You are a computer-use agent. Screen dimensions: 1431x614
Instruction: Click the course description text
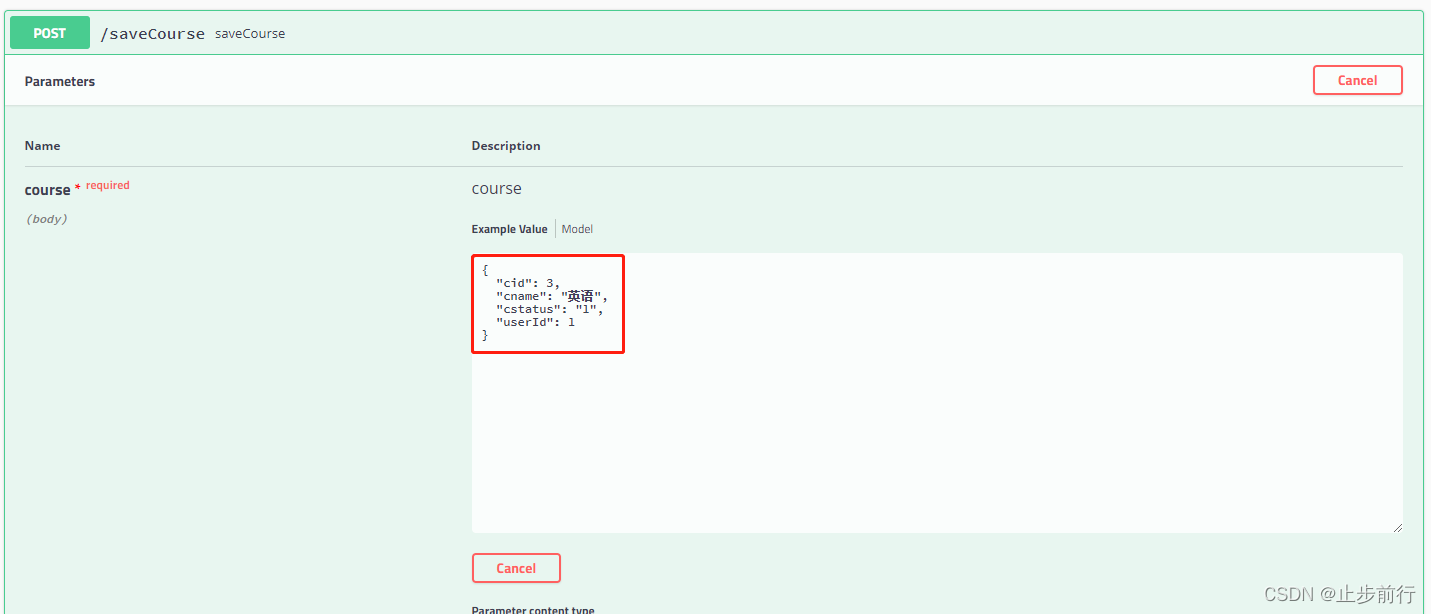[497, 189]
